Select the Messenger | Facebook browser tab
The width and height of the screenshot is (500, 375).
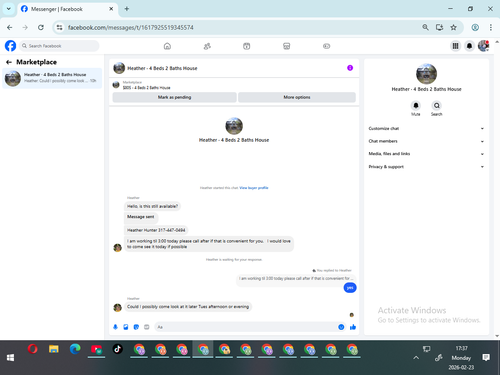click(x=67, y=9)
